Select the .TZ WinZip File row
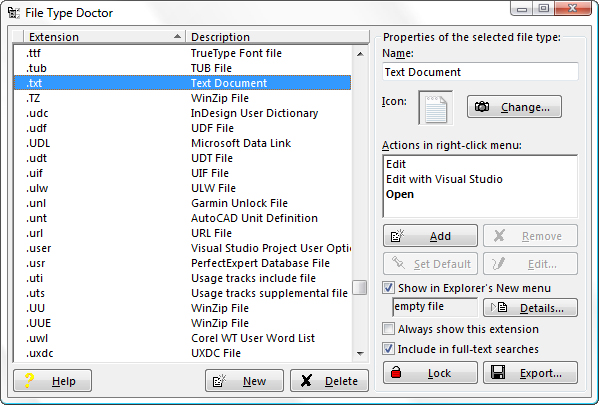Image resolution: width=599 pixels, height=405 pixels. [x=182, y=98]
